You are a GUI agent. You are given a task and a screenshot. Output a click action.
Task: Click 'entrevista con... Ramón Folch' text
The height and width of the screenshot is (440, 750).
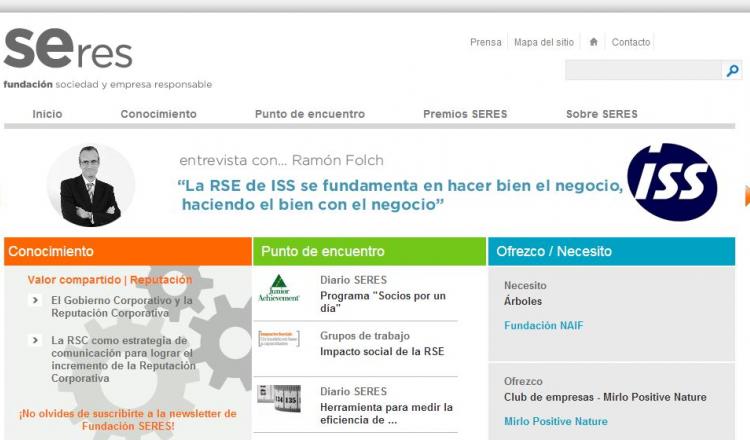tap(281, 160)
